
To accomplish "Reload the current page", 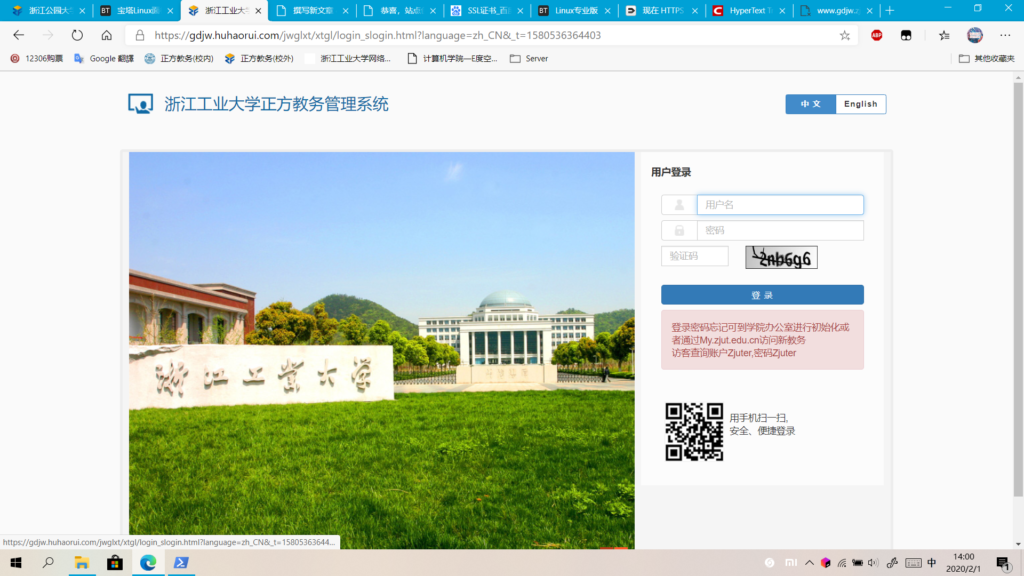I will 77,35.
